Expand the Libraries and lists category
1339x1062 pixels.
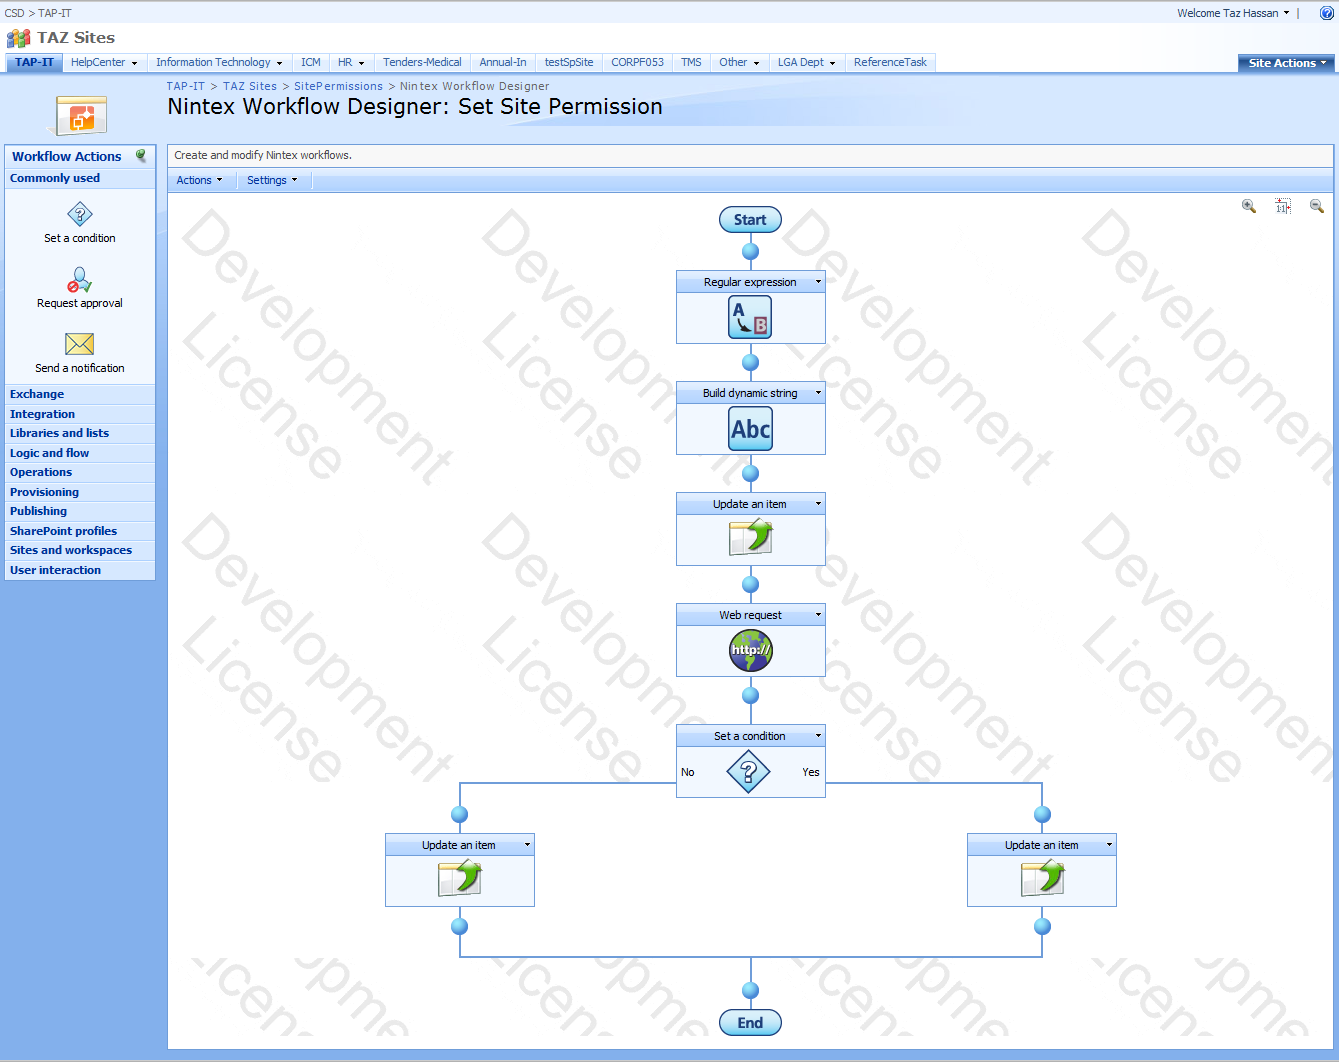(x=80, y=433)
